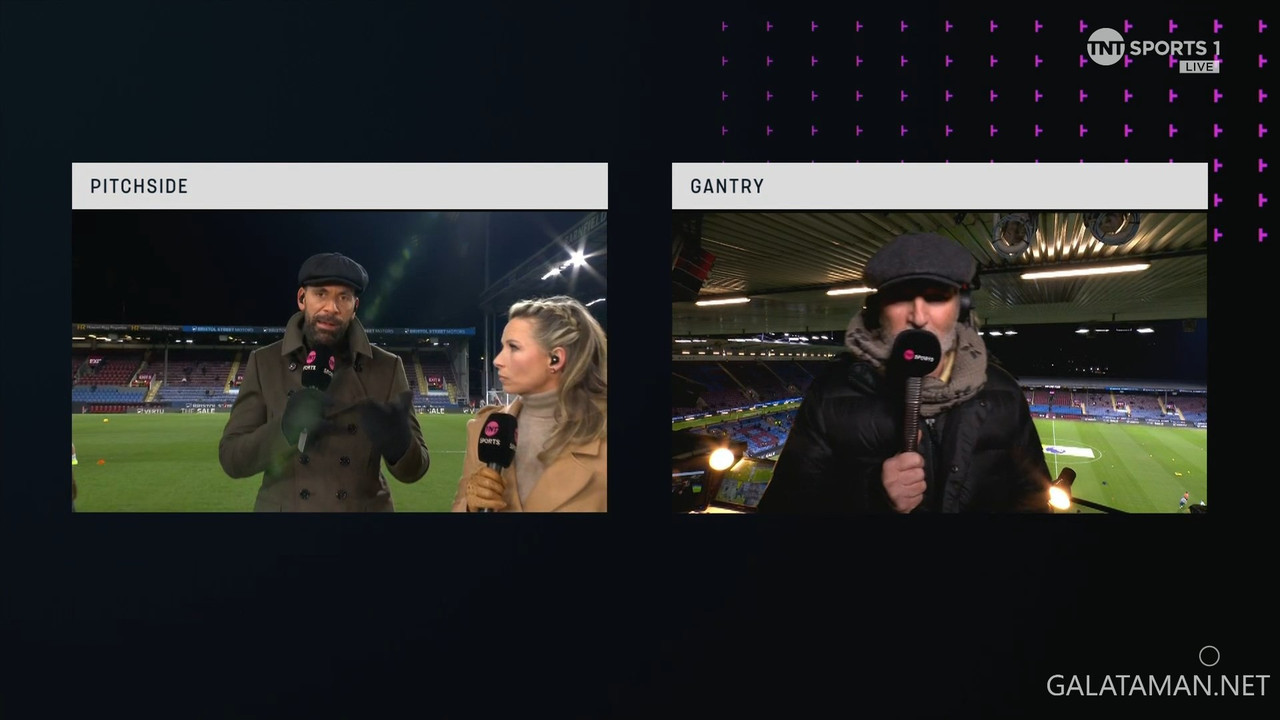Image resolution: width=1280 pixels, height=720 pixels.
Task: Click the bright floodlight in pitchside feed
Action: (x=576, y=261)
